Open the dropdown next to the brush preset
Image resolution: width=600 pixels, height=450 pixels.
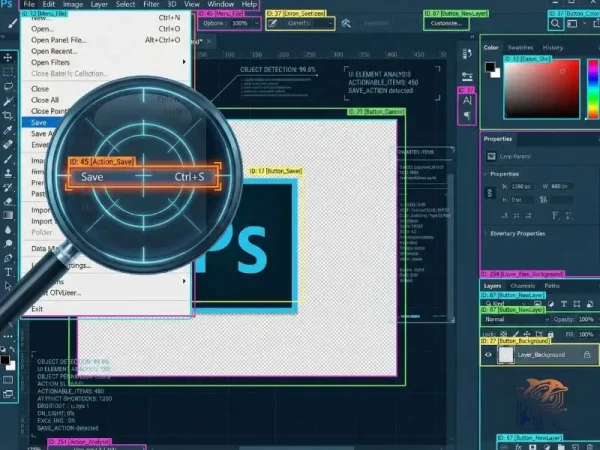point(330,24)
